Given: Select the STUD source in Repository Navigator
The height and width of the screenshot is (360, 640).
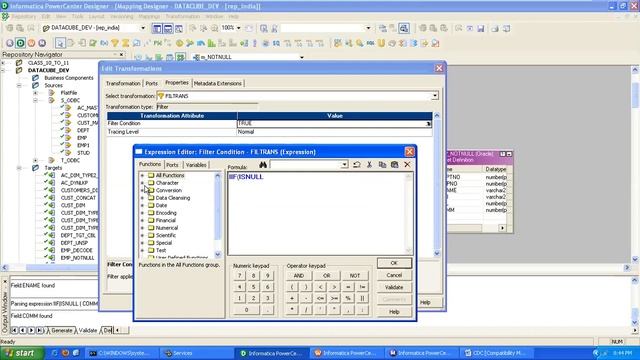Looking at the screenshot, I should coord(83,153).
